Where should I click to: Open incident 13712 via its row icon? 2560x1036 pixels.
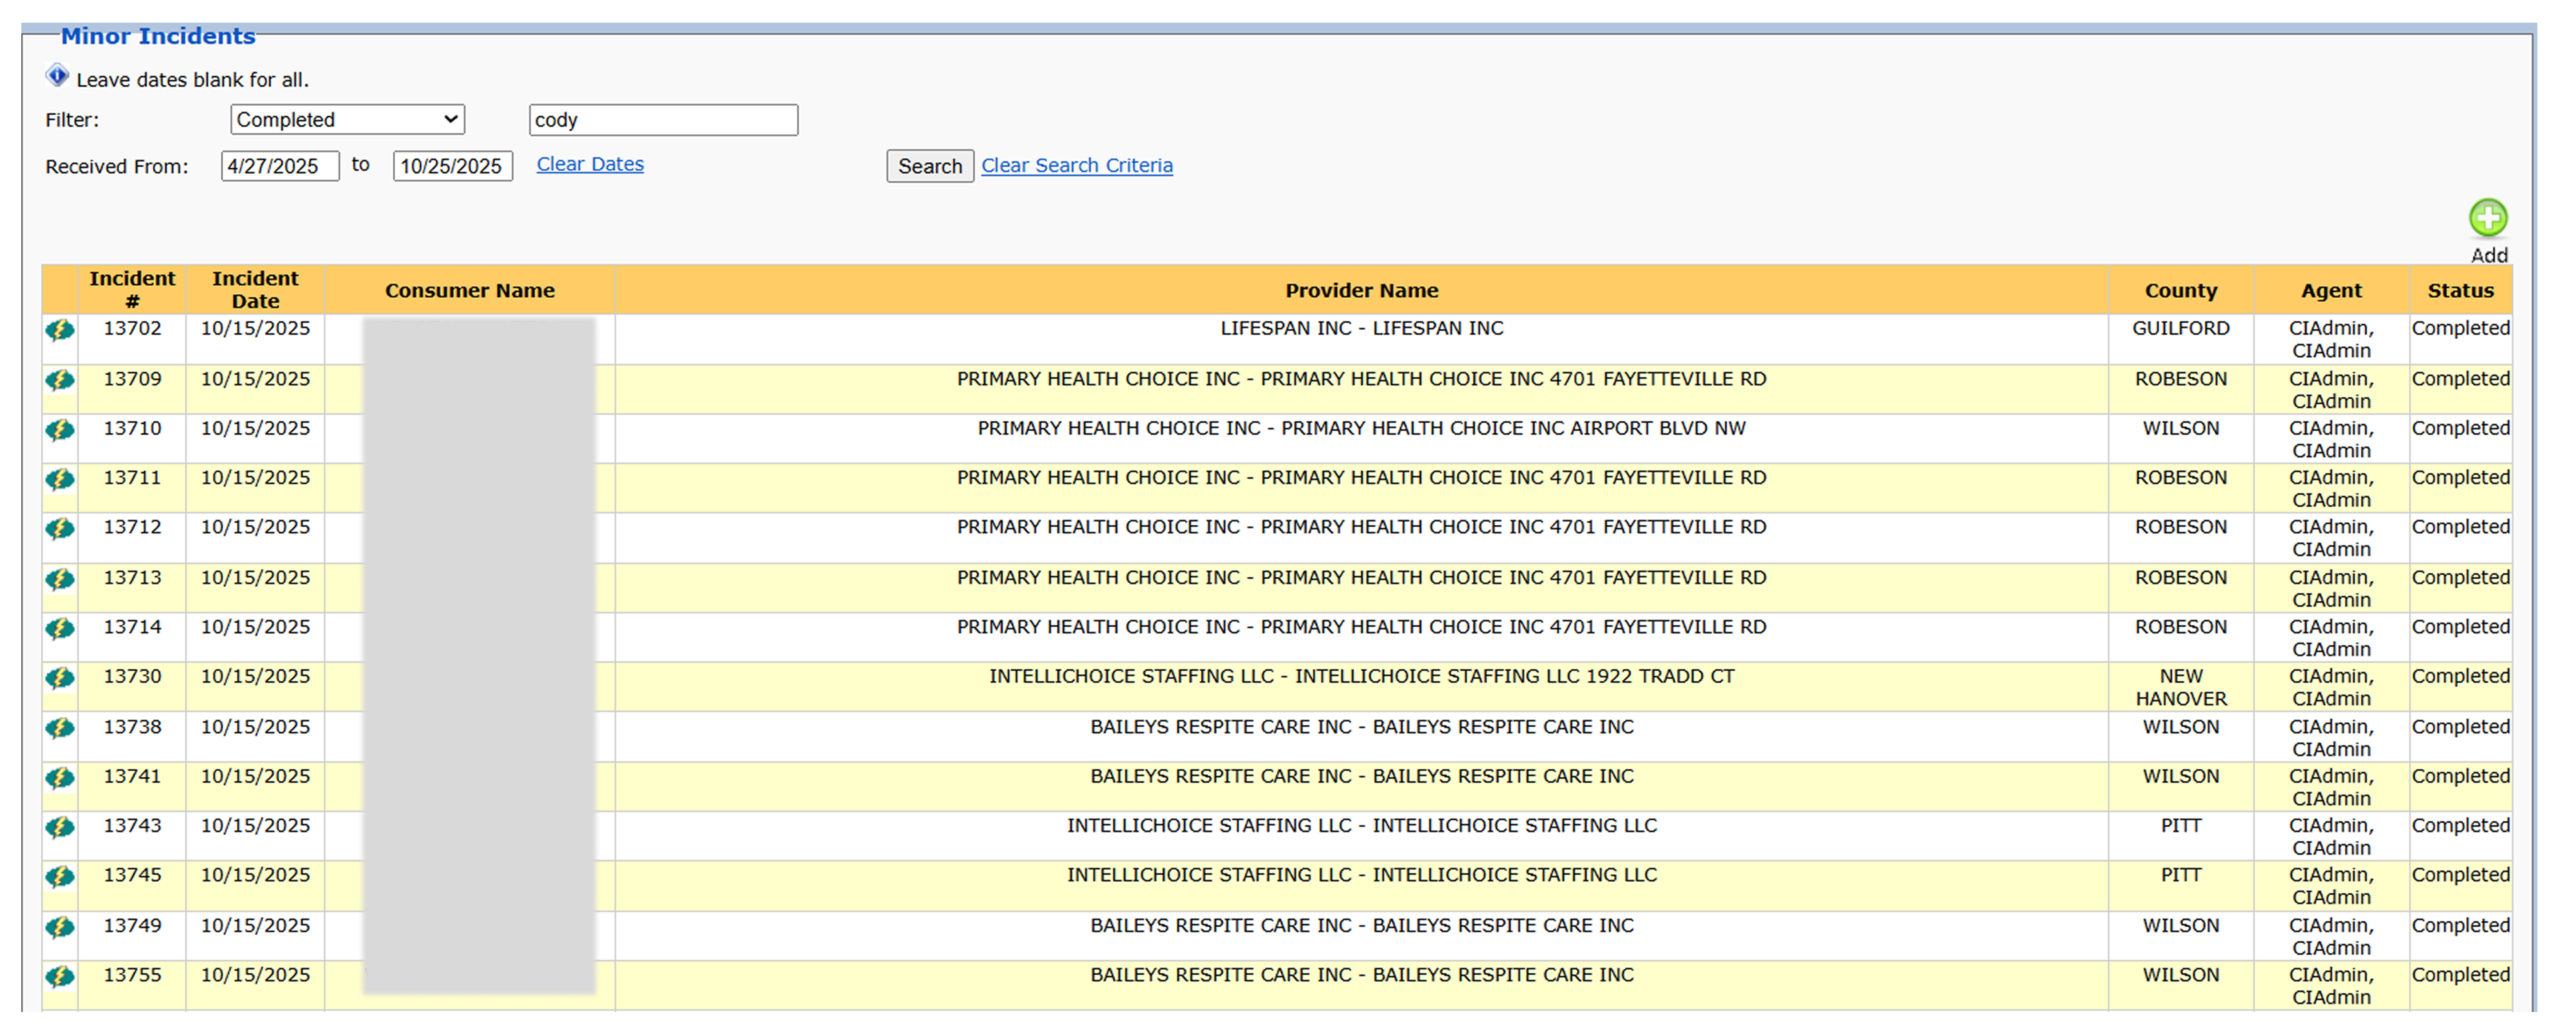[60, 528]
